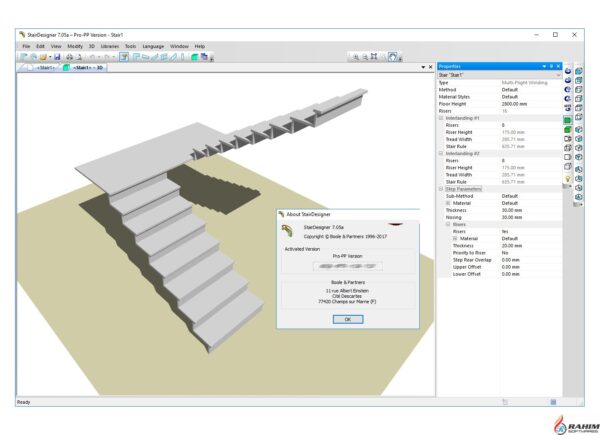The height and width of the screenshot is (435, 600).
Task: Collapse the Interlanding #1 section
Action: (441, 118)
